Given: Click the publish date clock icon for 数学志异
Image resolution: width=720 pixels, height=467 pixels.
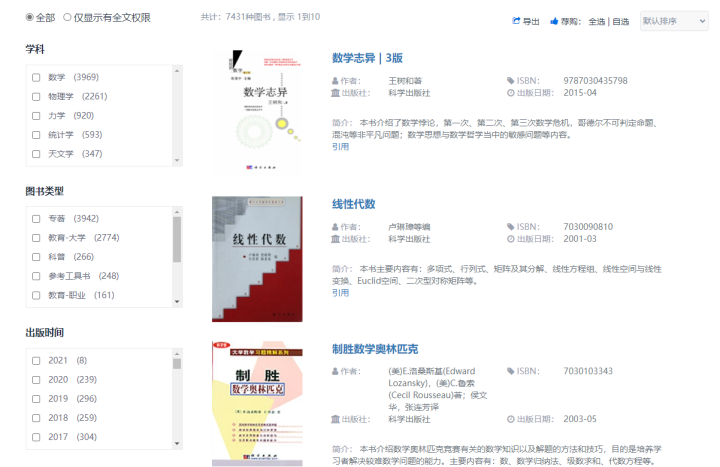Looking at the screenshot, I should point(510,93).
